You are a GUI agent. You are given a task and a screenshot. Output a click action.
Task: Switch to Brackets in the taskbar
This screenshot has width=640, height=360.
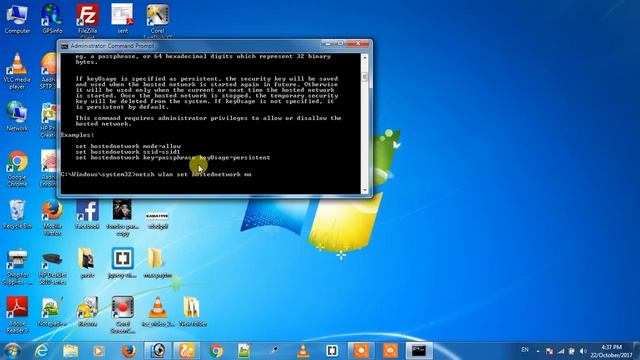[332, 351]
